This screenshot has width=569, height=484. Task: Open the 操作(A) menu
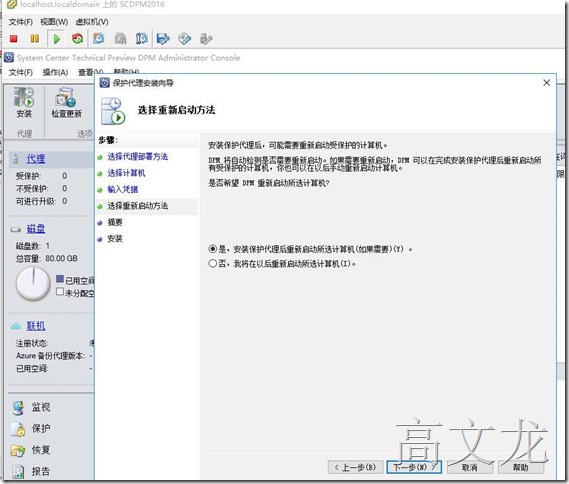[55, 72]
